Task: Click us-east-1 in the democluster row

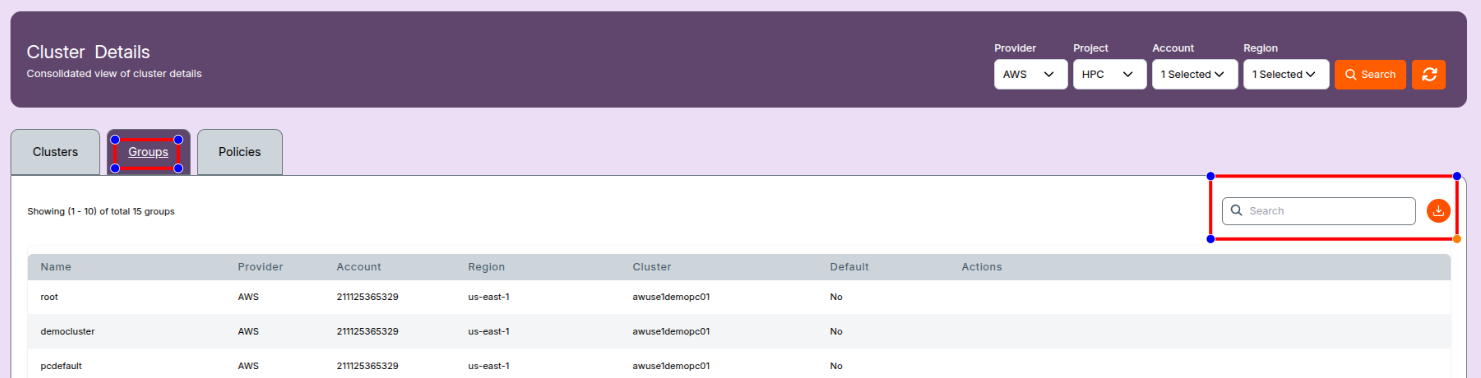Action: pyautogui.click(x=489, y=331)
